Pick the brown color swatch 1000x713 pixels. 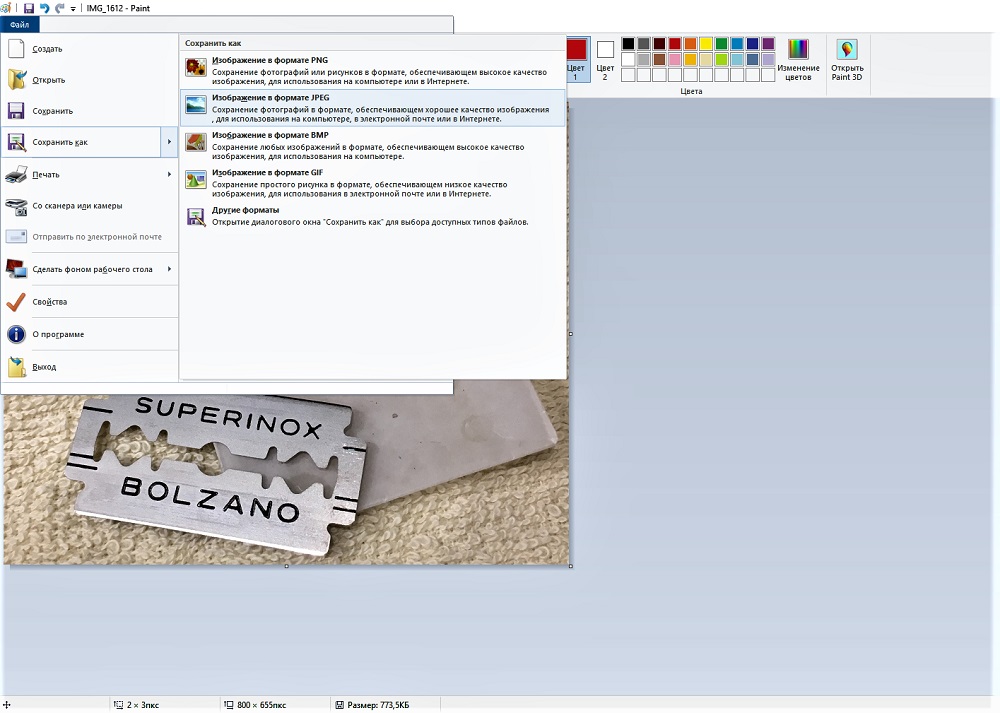coord(659,59)
